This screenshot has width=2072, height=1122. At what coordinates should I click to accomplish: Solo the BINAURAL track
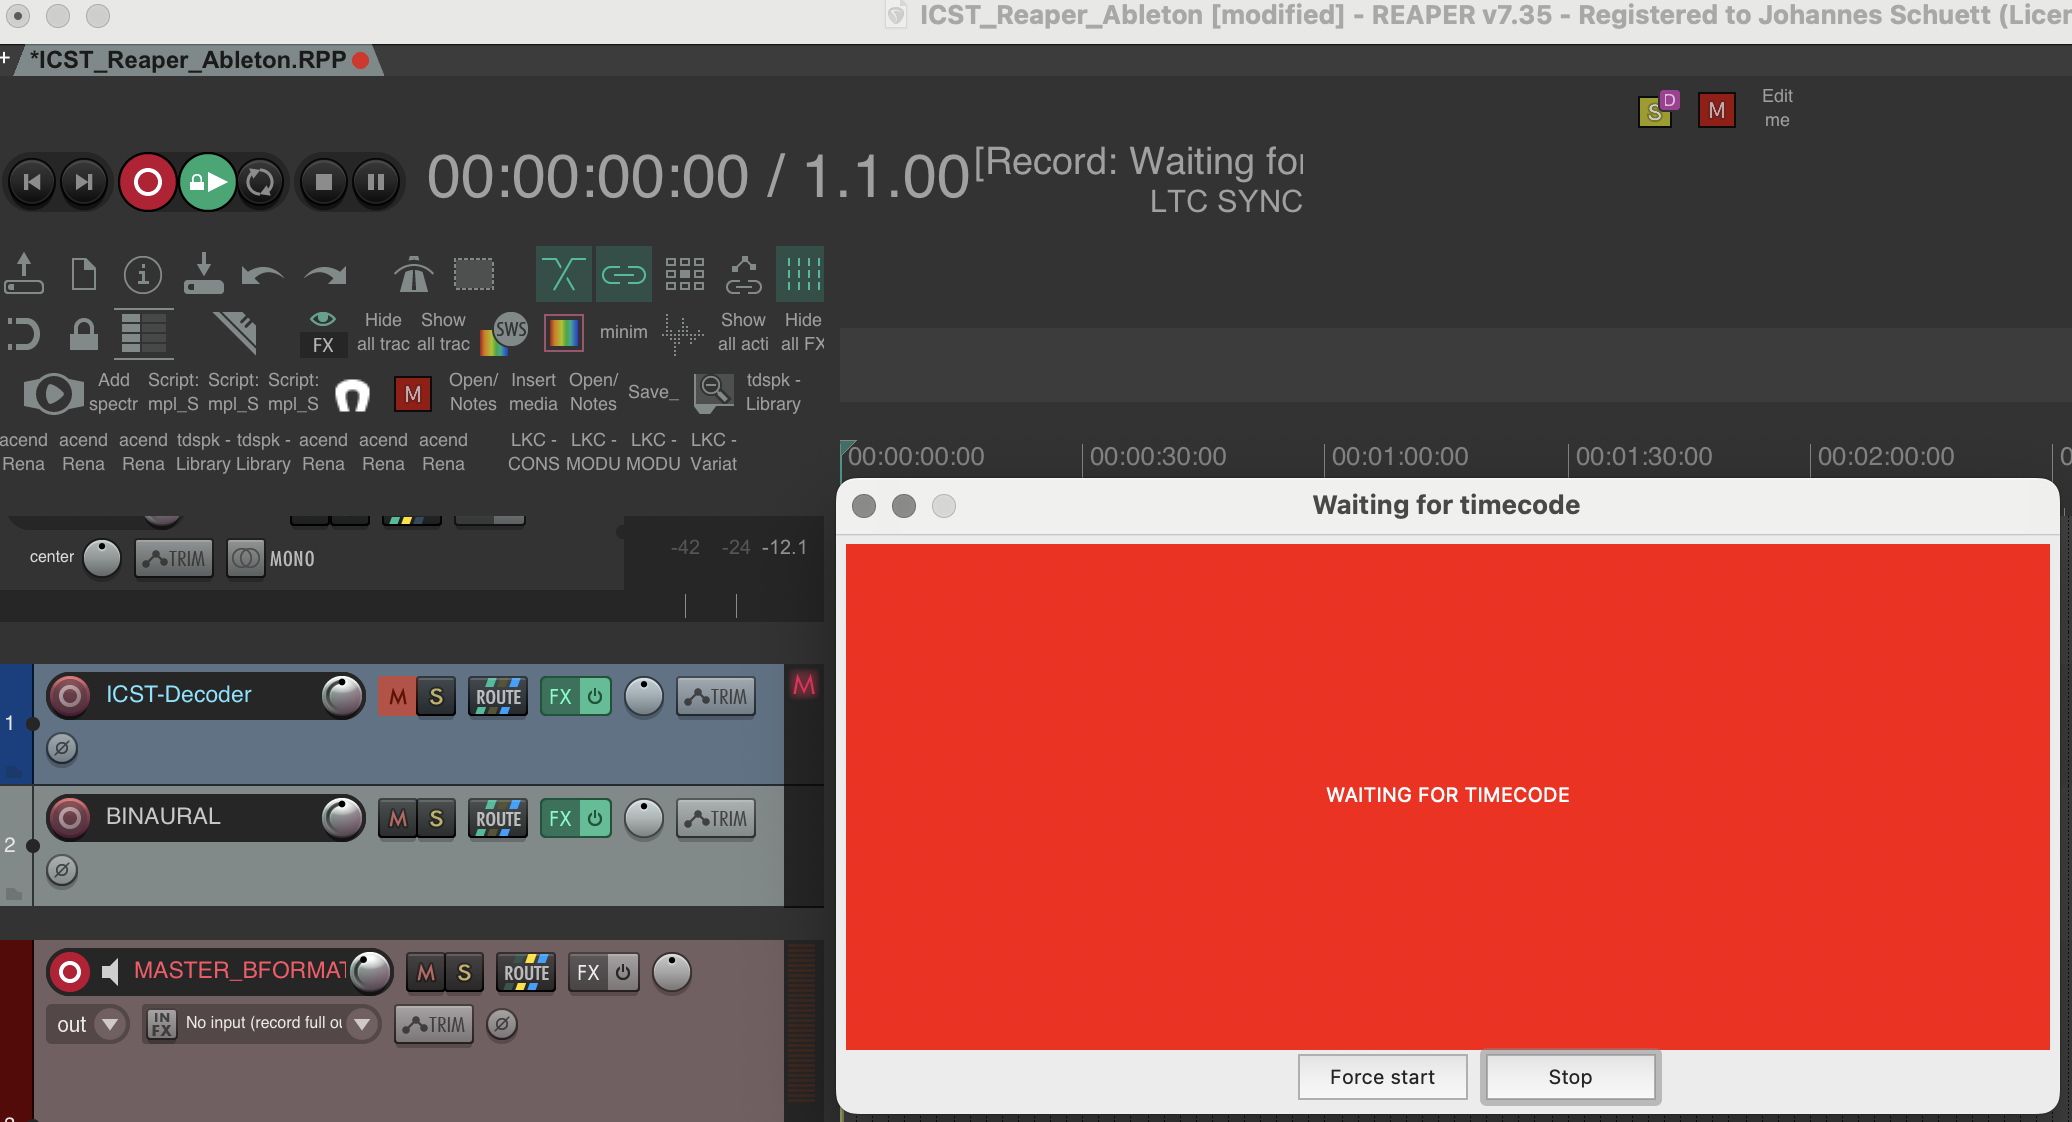coord(436,819)
